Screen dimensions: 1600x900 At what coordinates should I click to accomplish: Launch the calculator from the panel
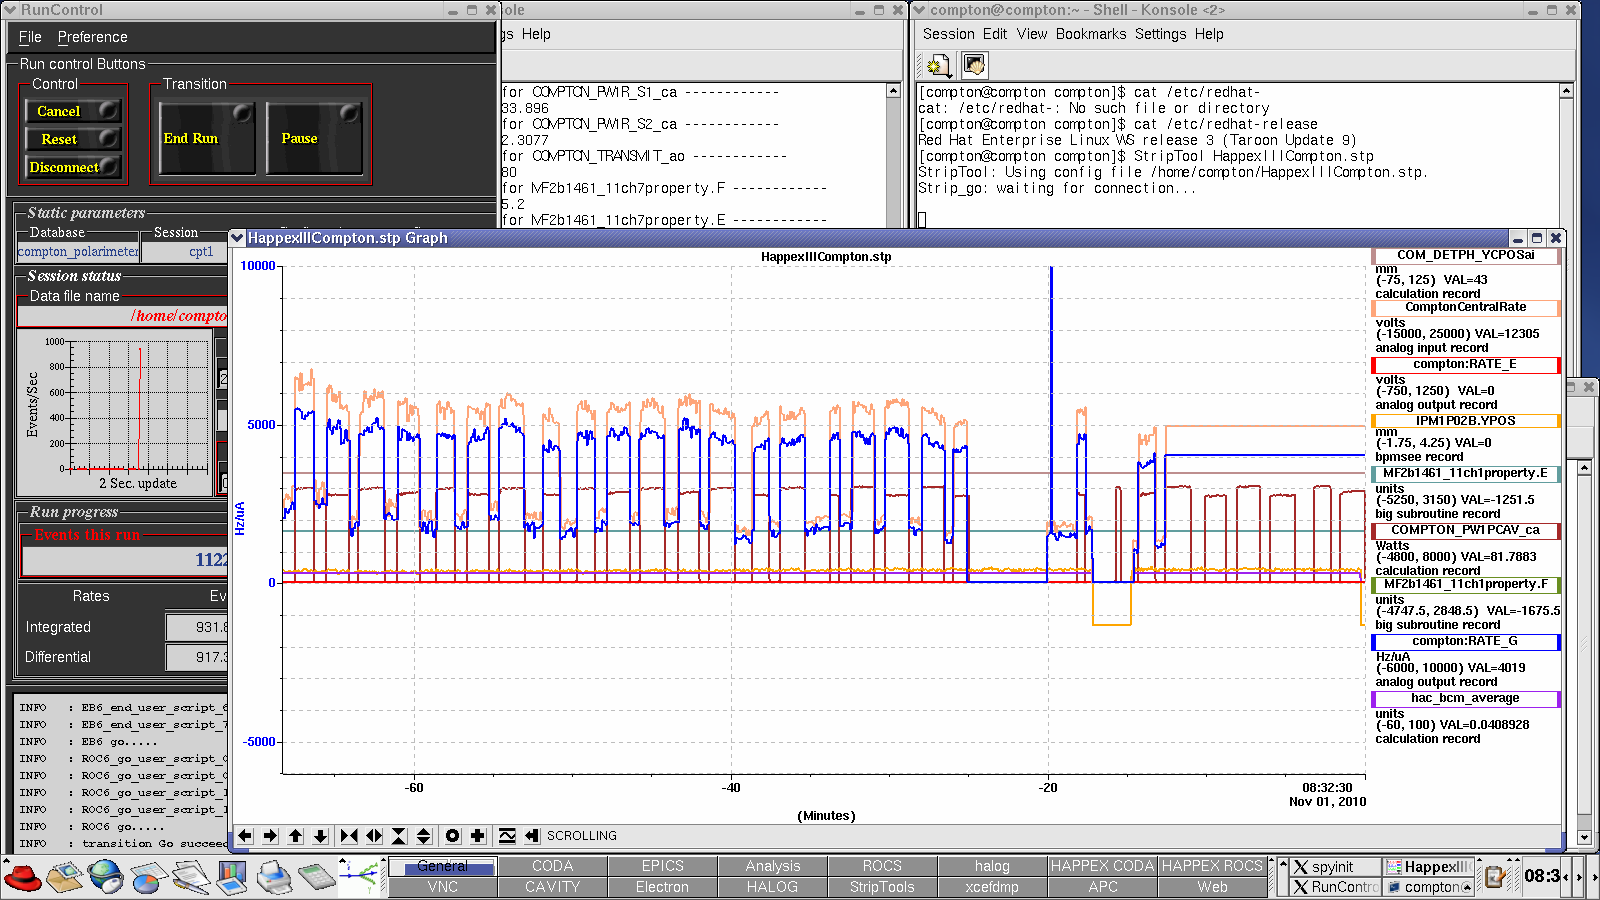point(316,877)
